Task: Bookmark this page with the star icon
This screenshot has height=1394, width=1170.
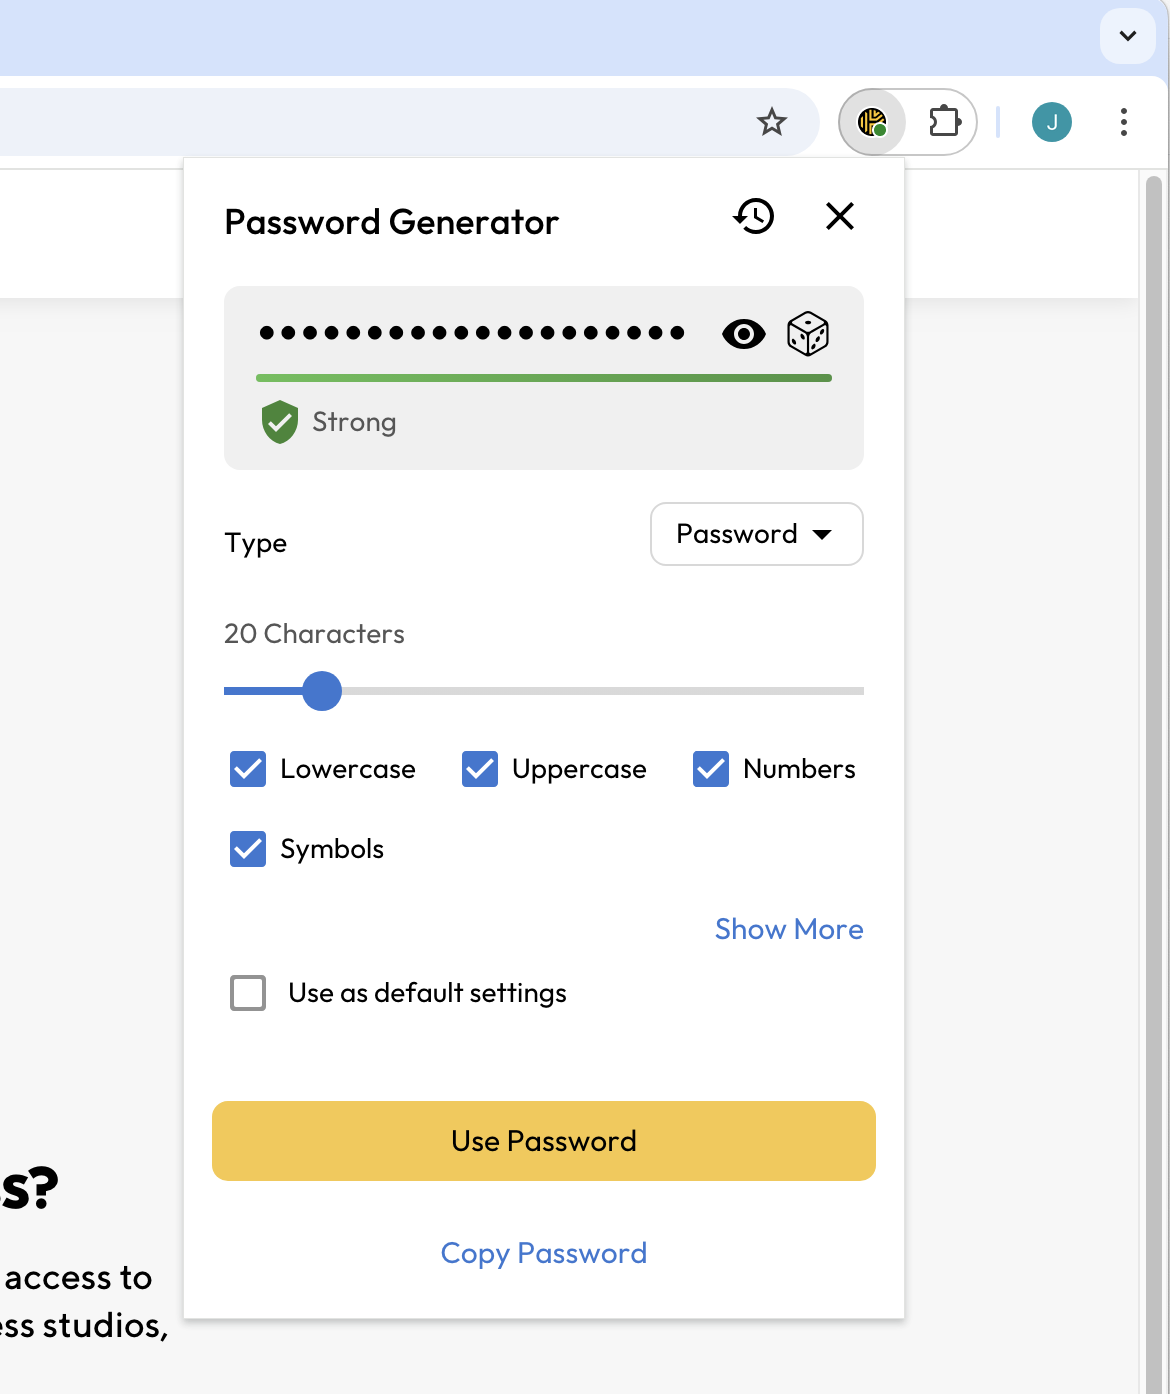Action: (771, 123)
